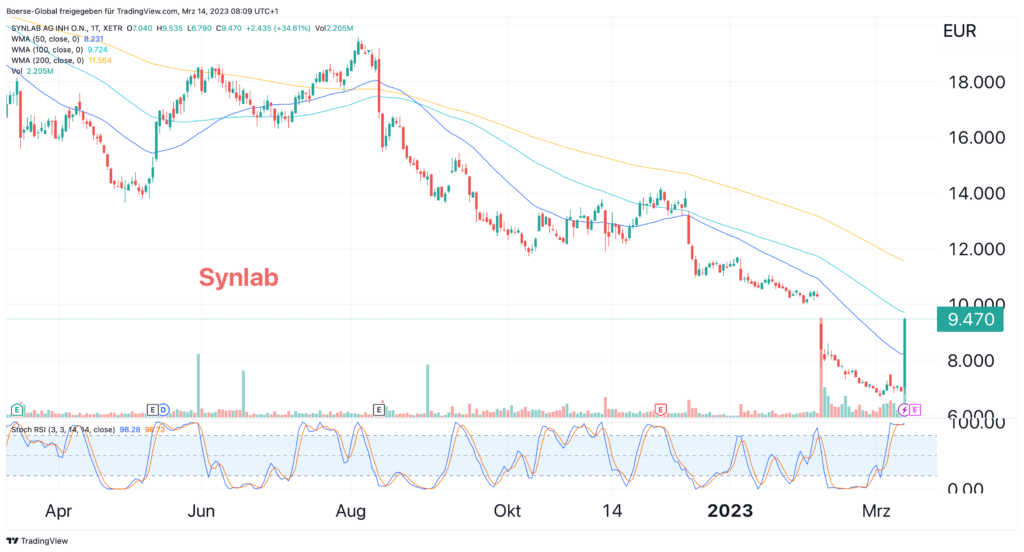Select the SYNLAB AG INH O.N. symbol legend

point(67,29)
